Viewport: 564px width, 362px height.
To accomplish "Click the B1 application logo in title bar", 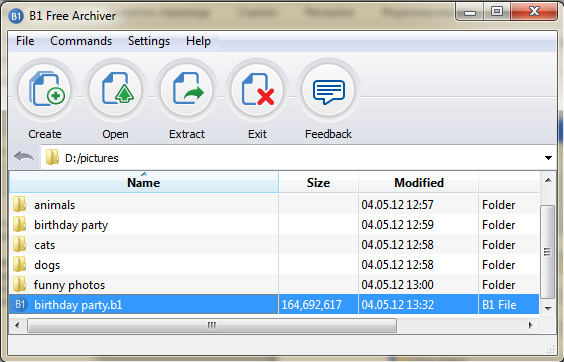I will pyautogui.click(x=16, y=16).
